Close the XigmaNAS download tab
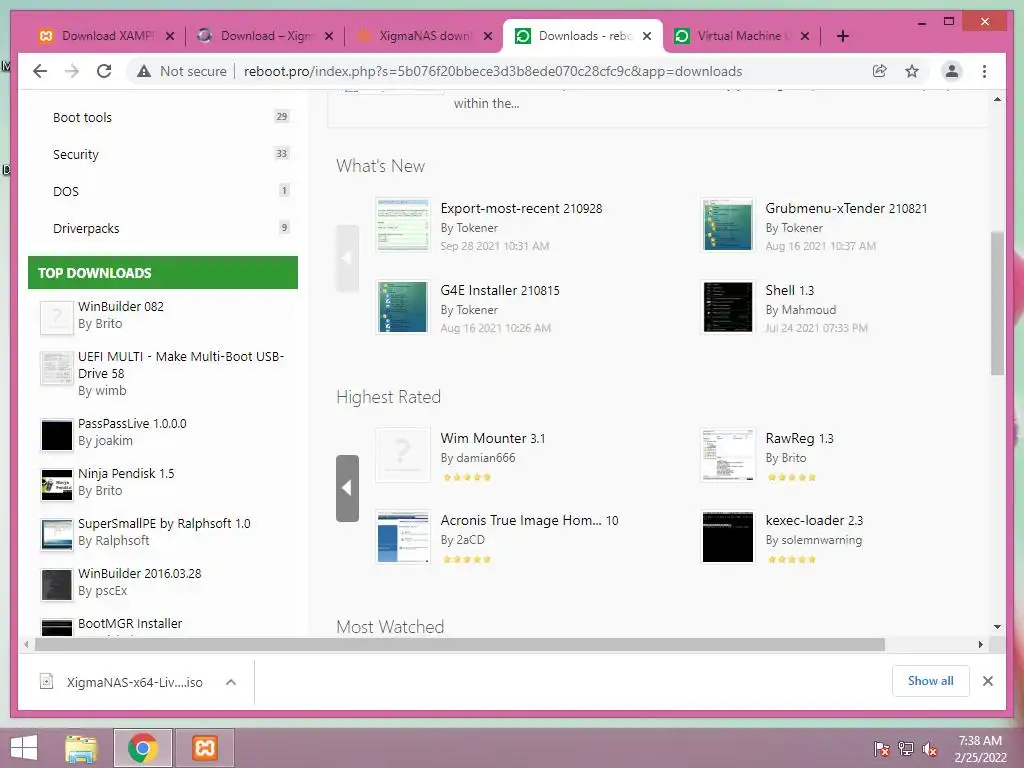Viewport: 1024px width, 768px height. click(488, 36)
